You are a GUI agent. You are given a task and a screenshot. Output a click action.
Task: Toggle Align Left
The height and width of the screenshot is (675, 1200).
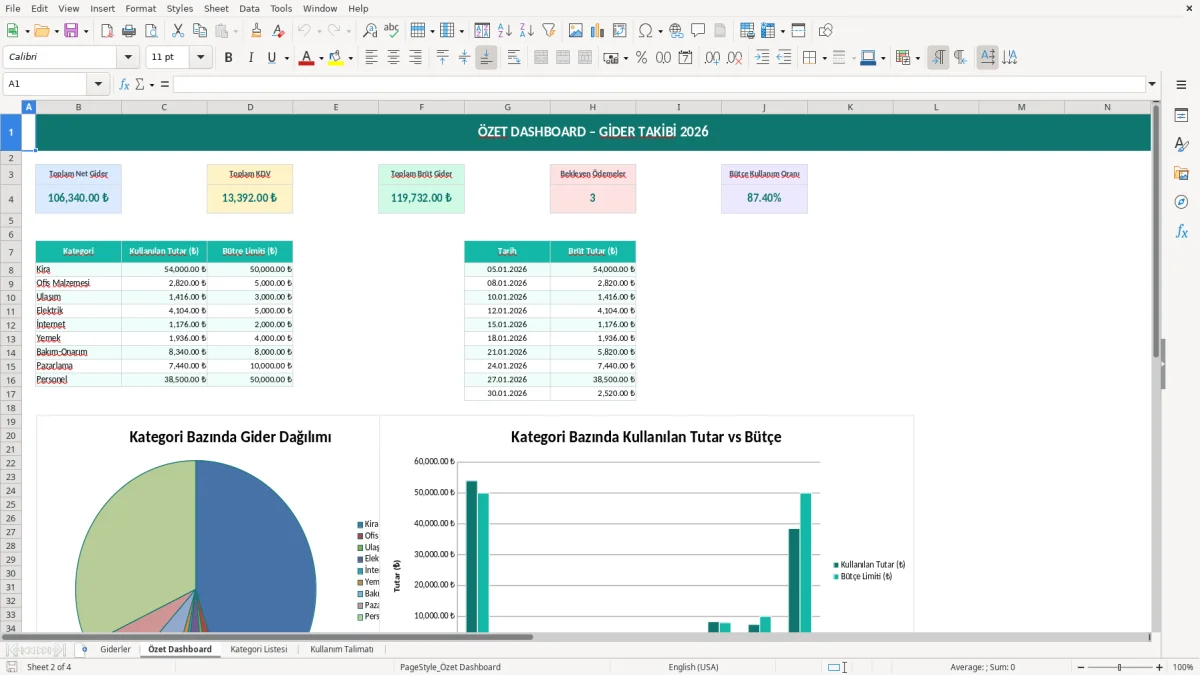coord(371,58)
